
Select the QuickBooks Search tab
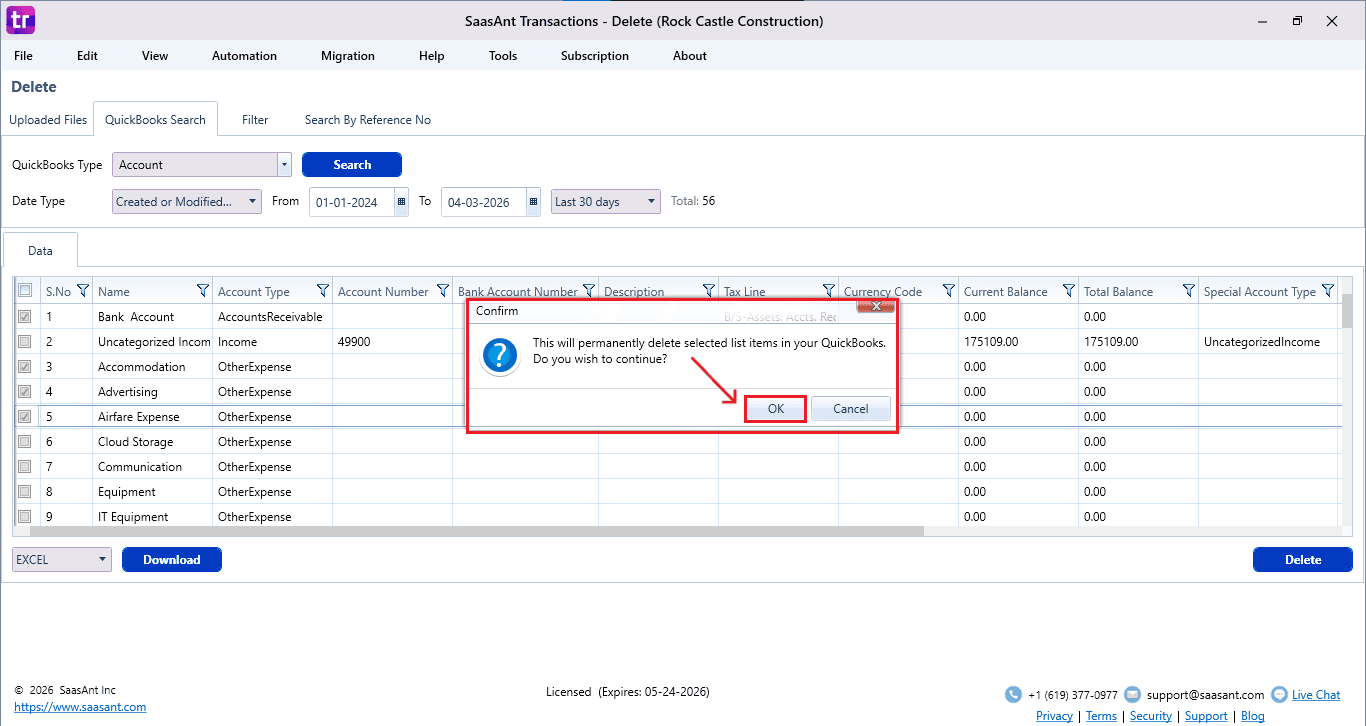(155, 120)
